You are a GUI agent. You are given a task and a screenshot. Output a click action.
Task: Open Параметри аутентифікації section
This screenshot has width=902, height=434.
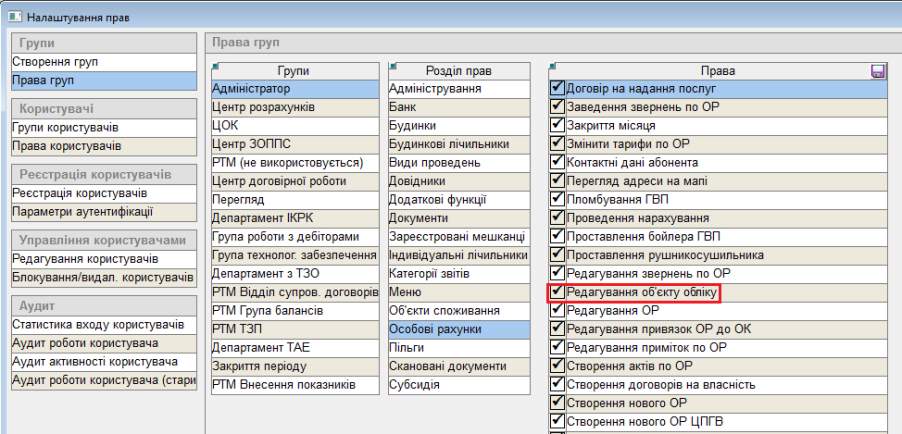[x=100, y=212]
